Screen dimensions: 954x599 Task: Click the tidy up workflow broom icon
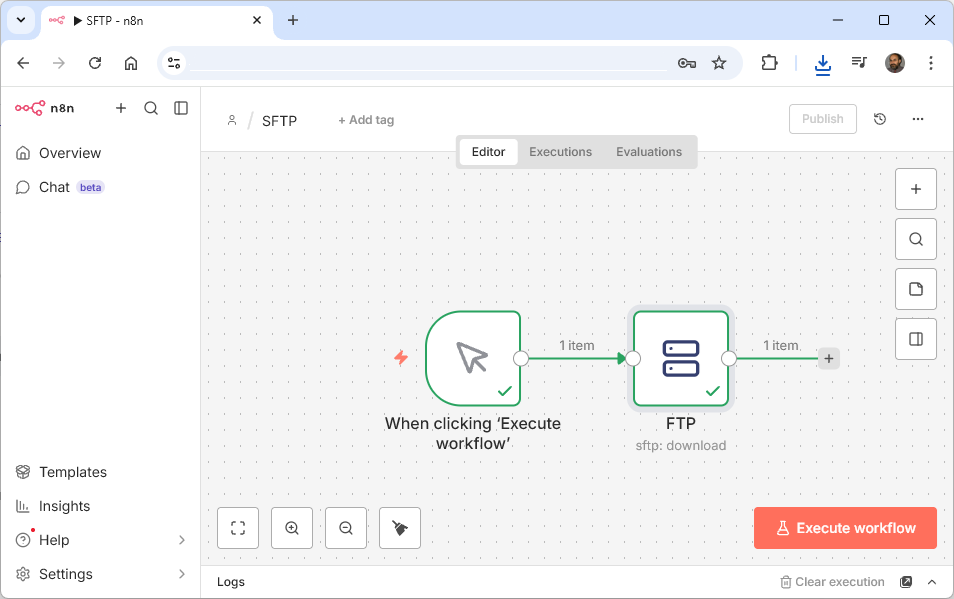click(x=400, y=528)
